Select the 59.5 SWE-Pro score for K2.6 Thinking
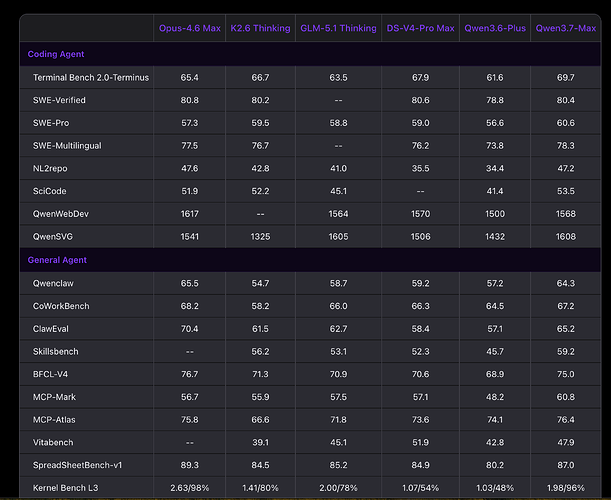The width and height of the screenshot is (611, 500). pos(260,123)
